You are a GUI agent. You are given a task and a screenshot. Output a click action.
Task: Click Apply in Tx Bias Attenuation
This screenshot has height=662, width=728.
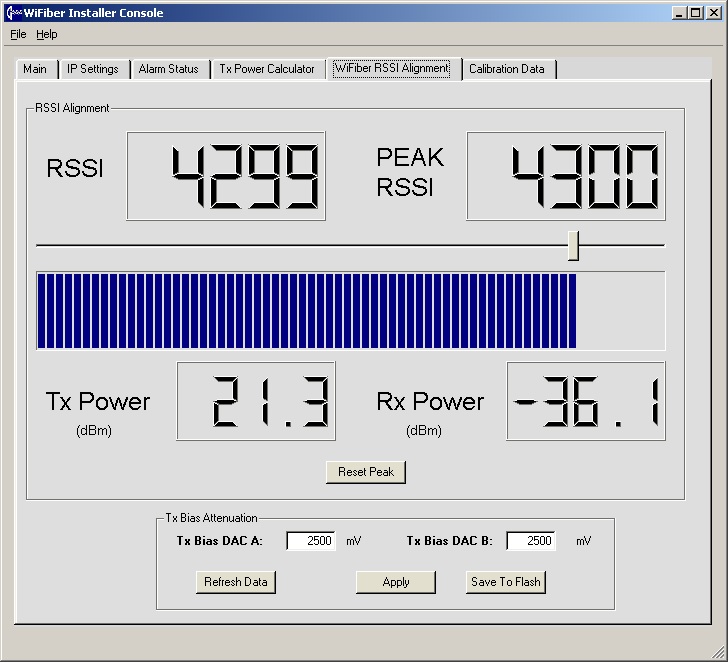point(396,582)
